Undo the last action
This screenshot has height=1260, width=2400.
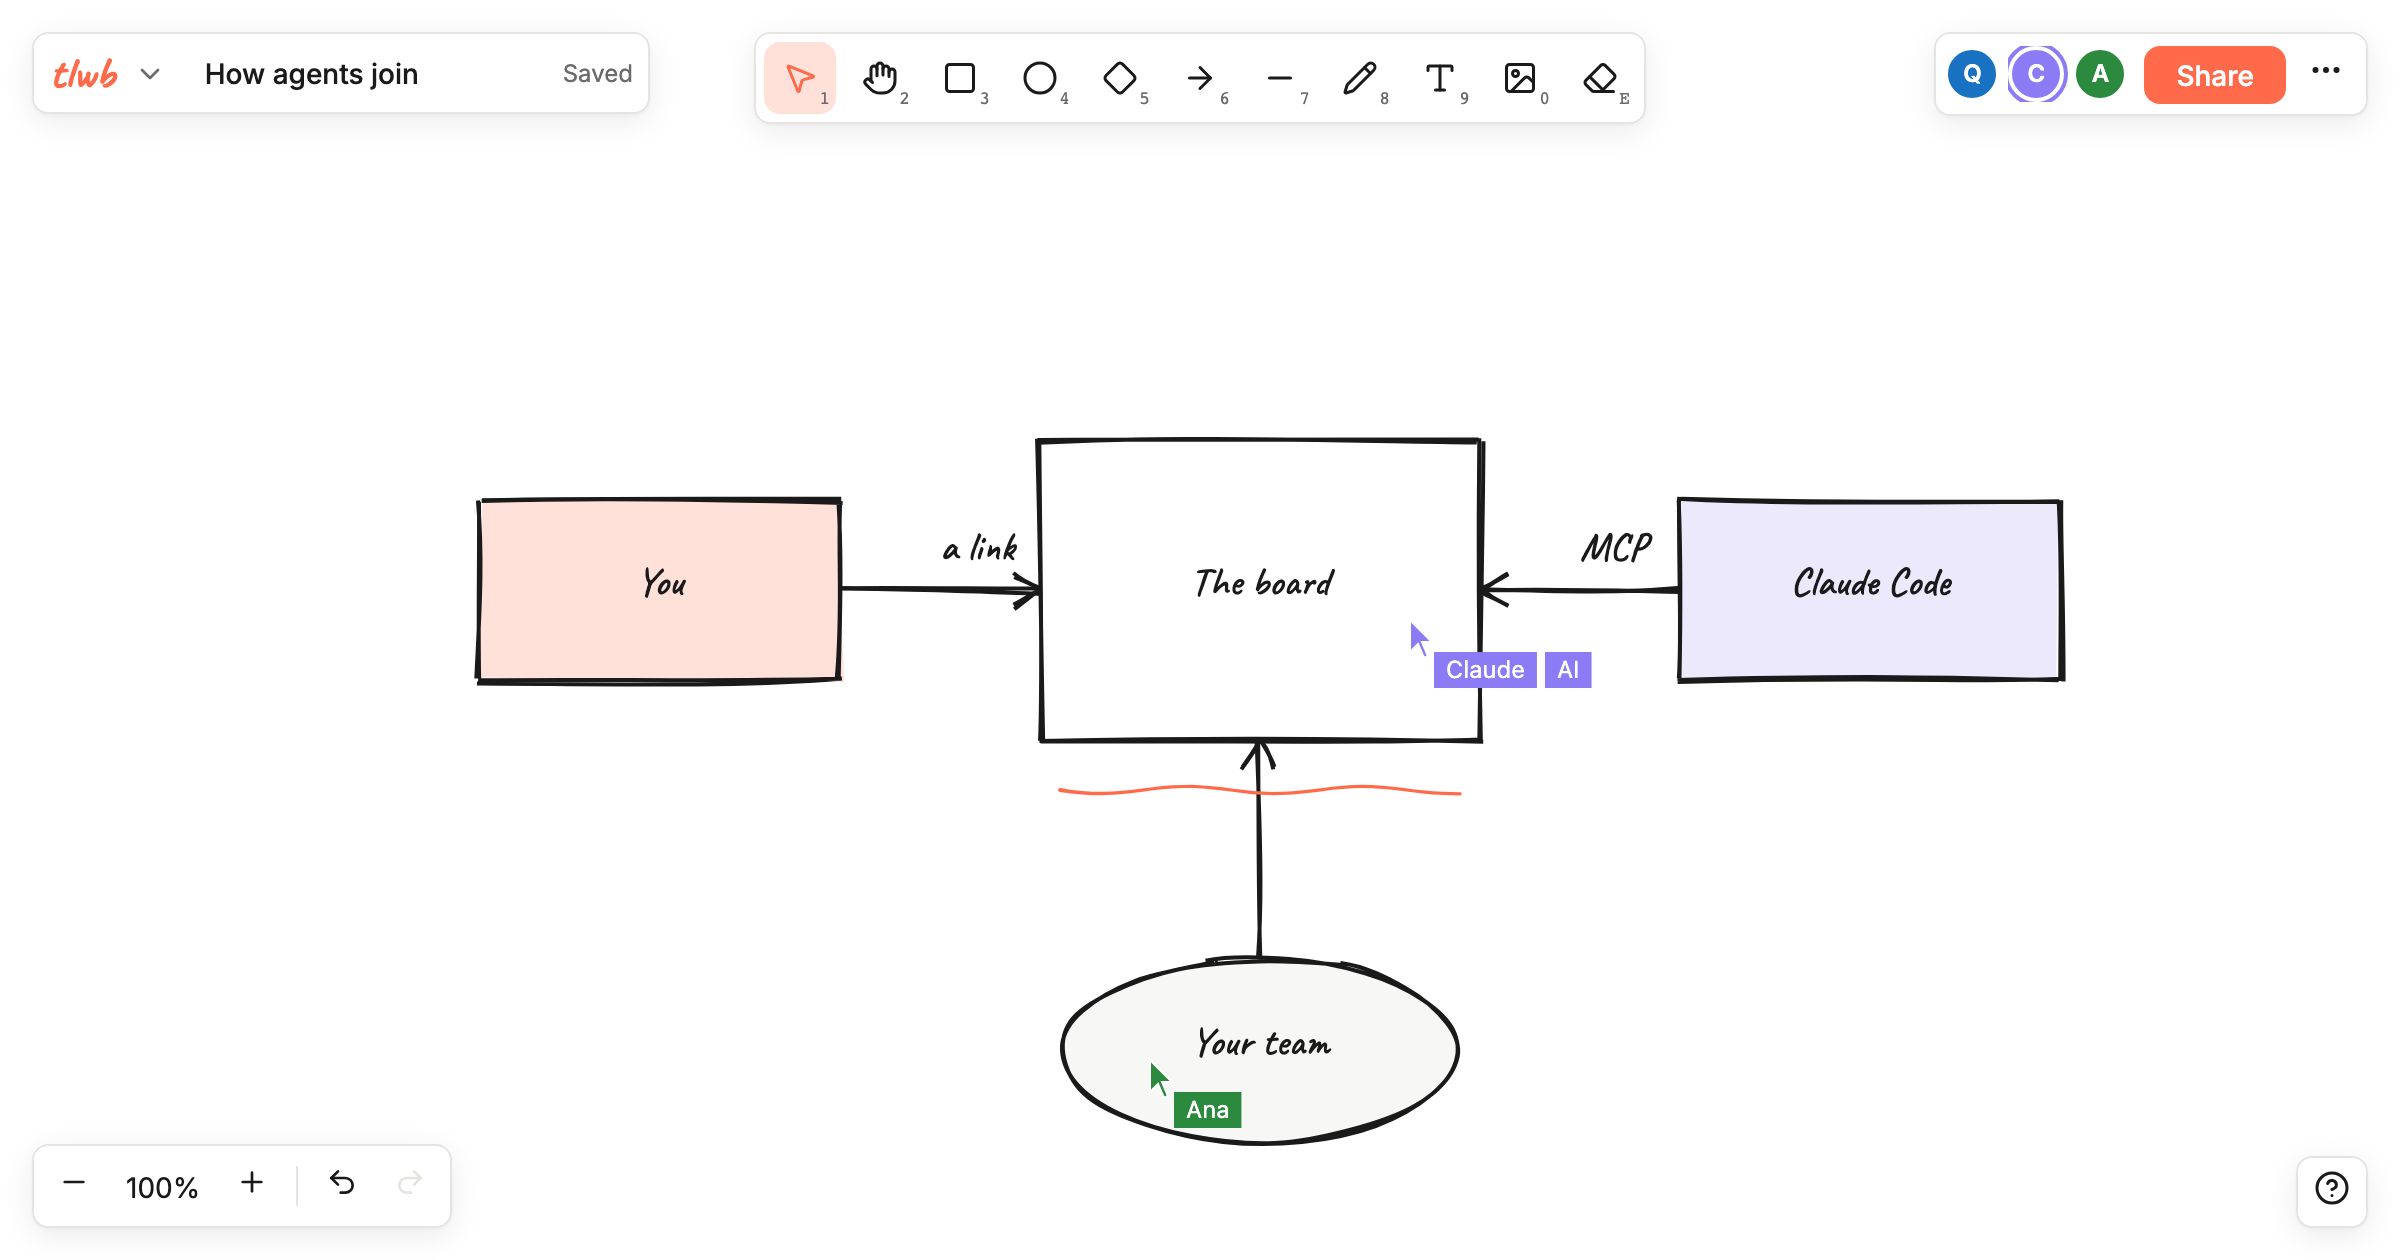point(342,1184)
